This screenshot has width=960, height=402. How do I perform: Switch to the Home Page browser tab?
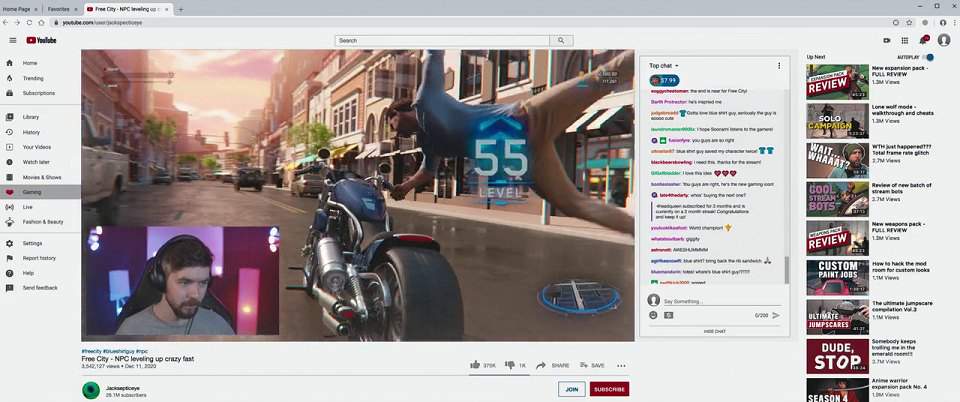pyautogui.click(x=20, y=9)
